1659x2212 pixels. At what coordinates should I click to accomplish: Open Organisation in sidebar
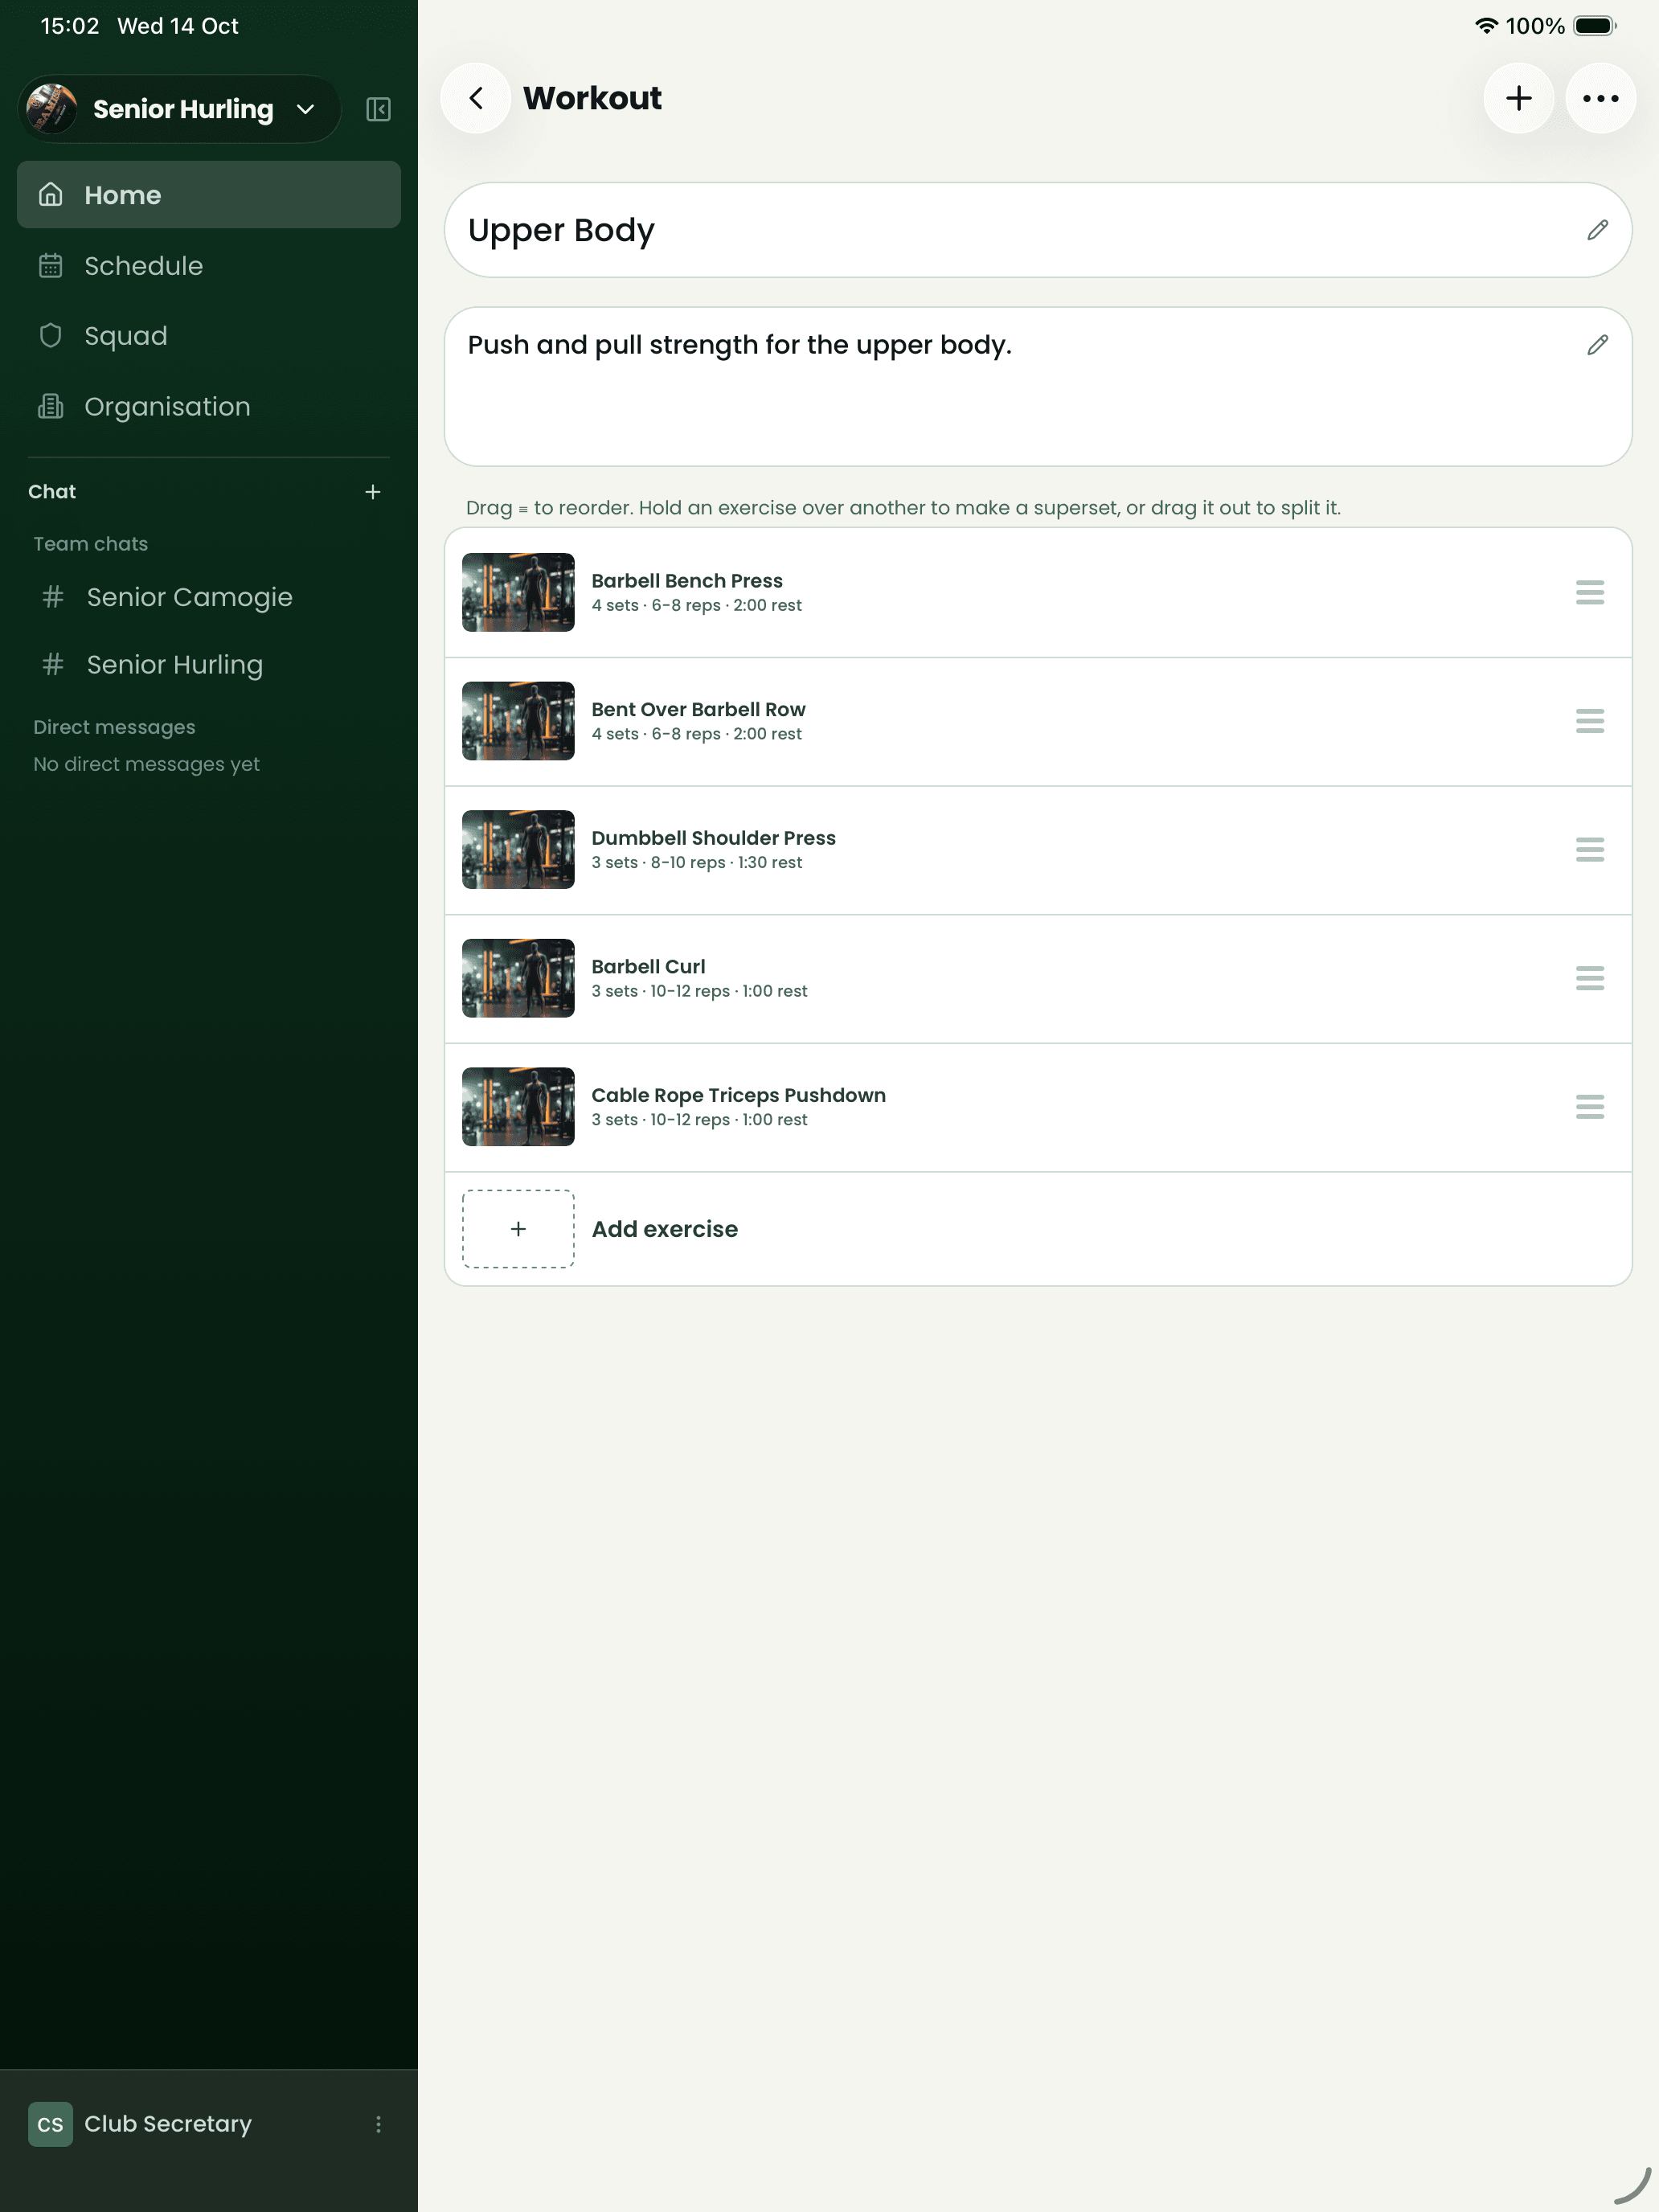(x=209, y=407)
